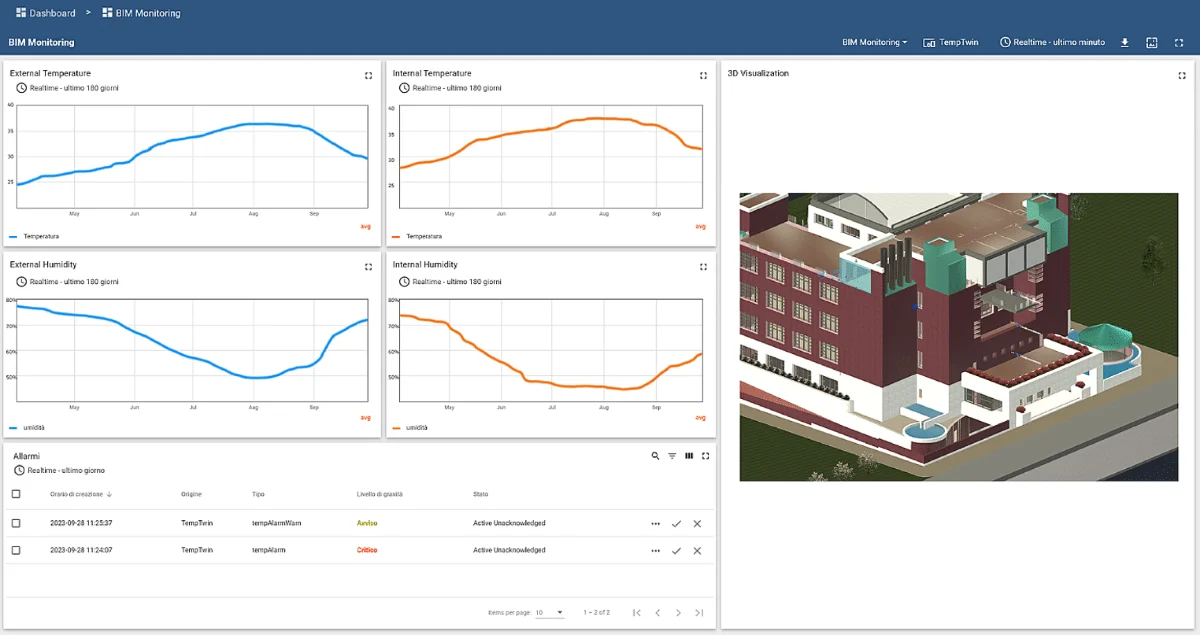
Task: Open BIM Monitoring dropdown in toolbar
Action: click(874, 43)
